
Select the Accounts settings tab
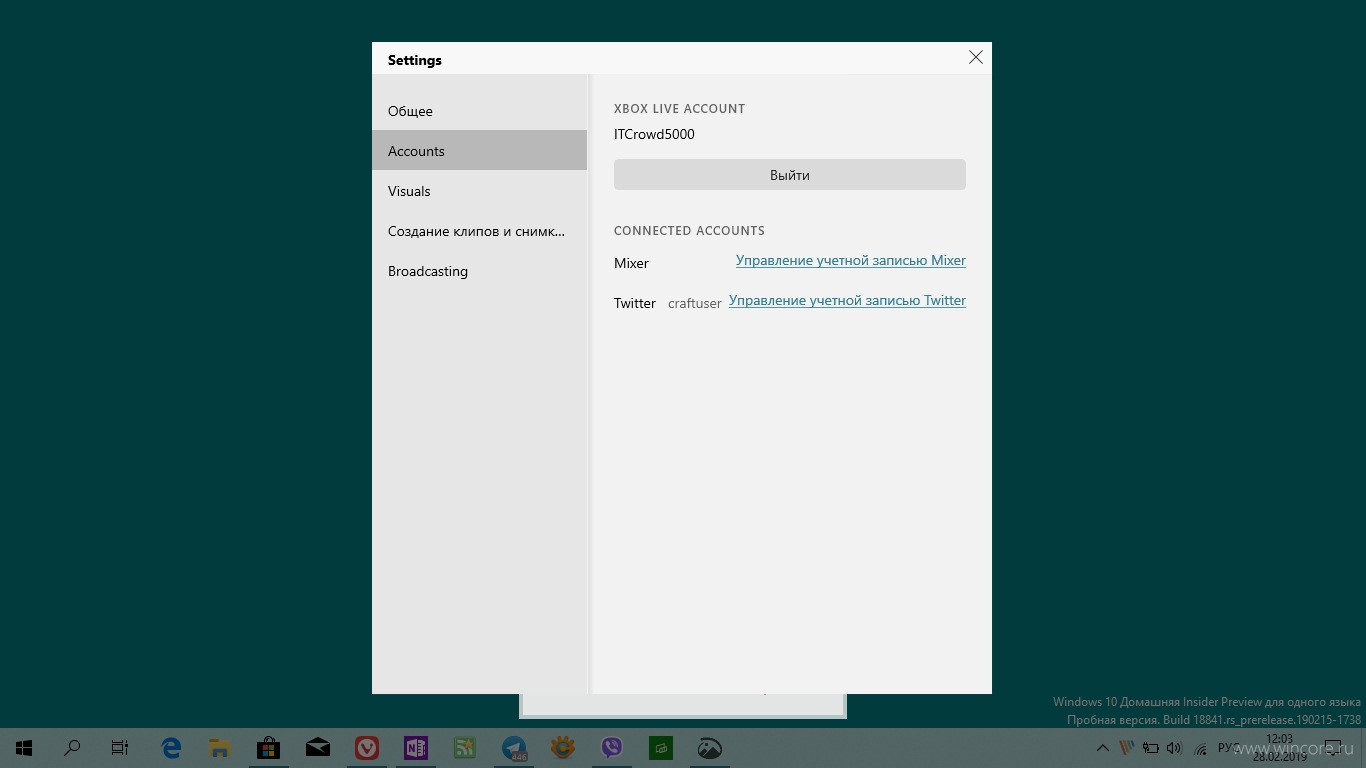point(479,151)
